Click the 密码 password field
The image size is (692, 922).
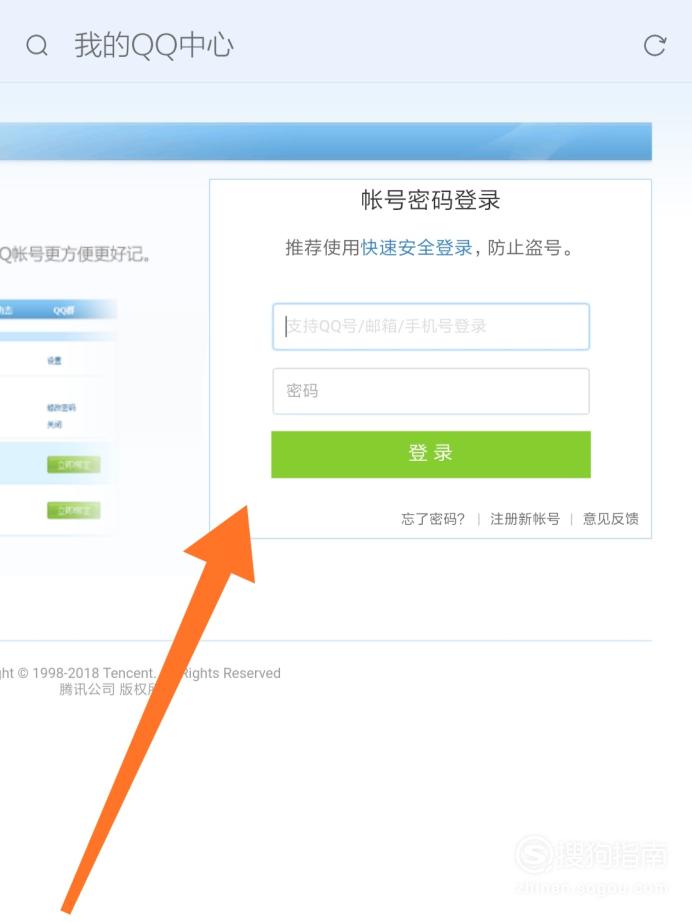[431, 391]
